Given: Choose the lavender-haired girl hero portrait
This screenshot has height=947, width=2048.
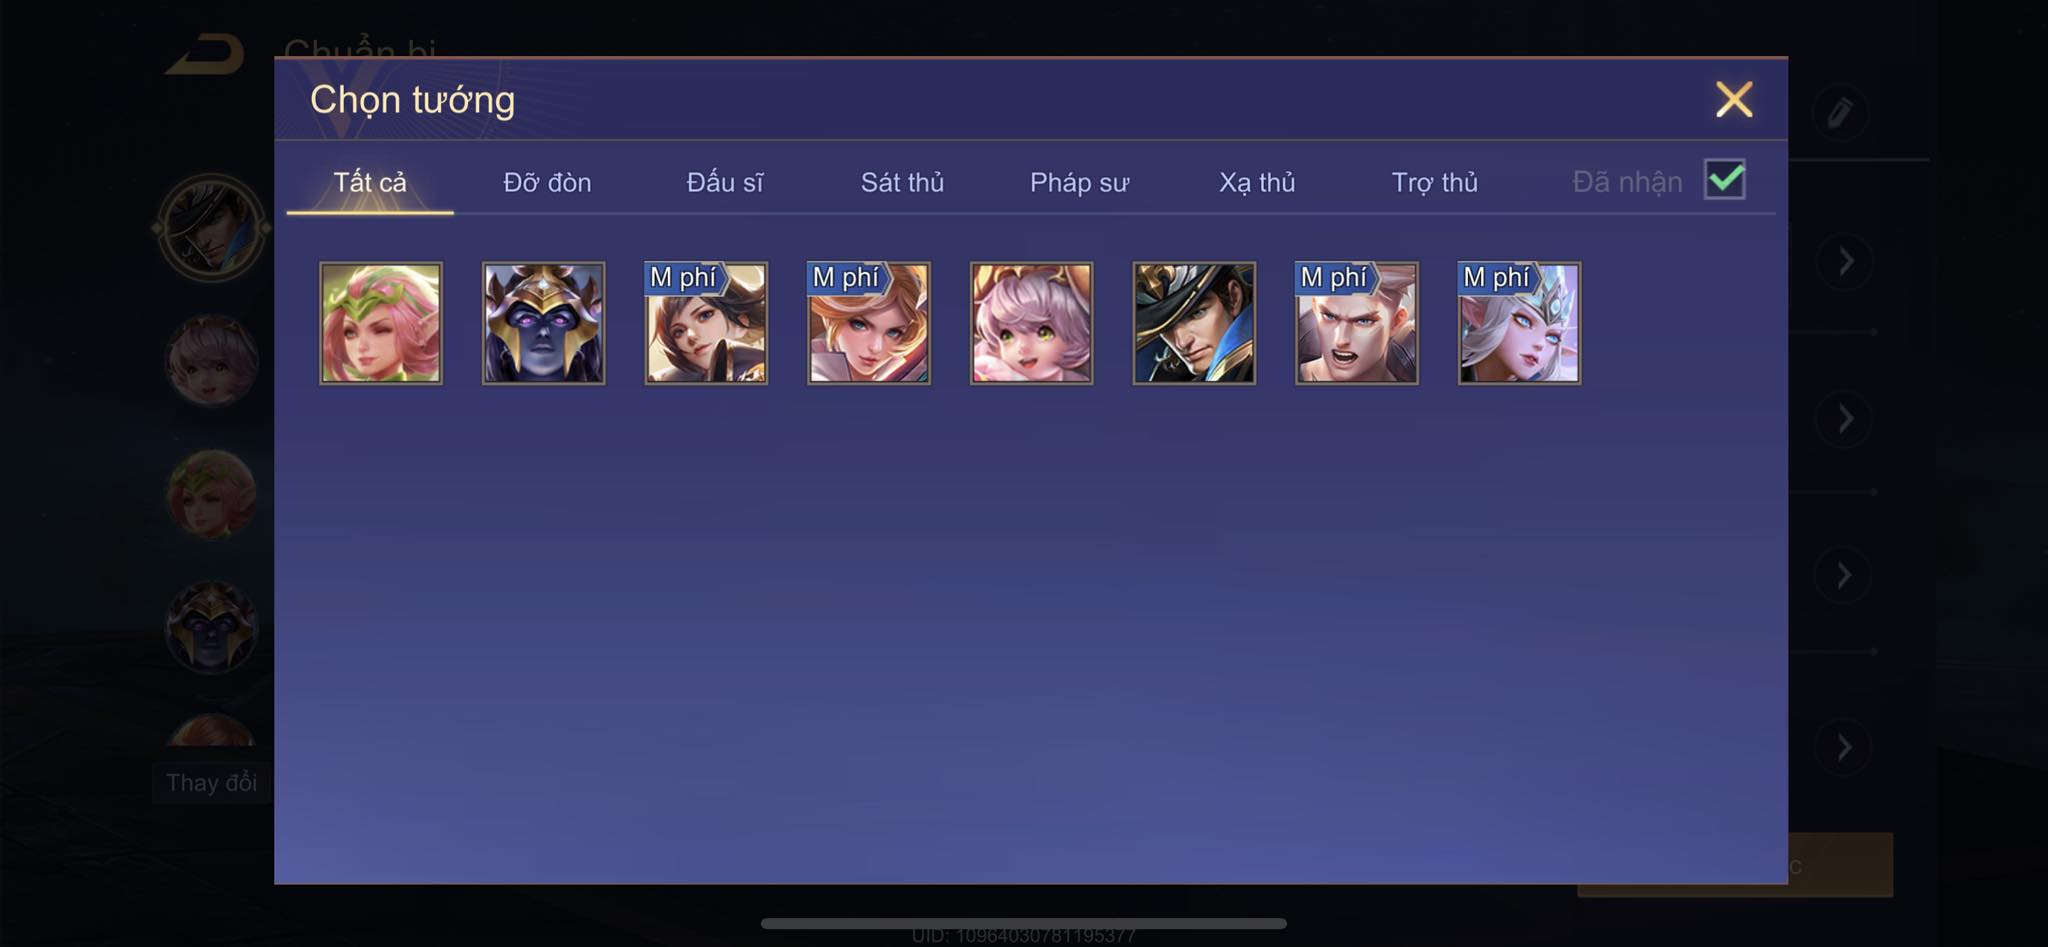Looking at the screenshot, I should 1031,323.
